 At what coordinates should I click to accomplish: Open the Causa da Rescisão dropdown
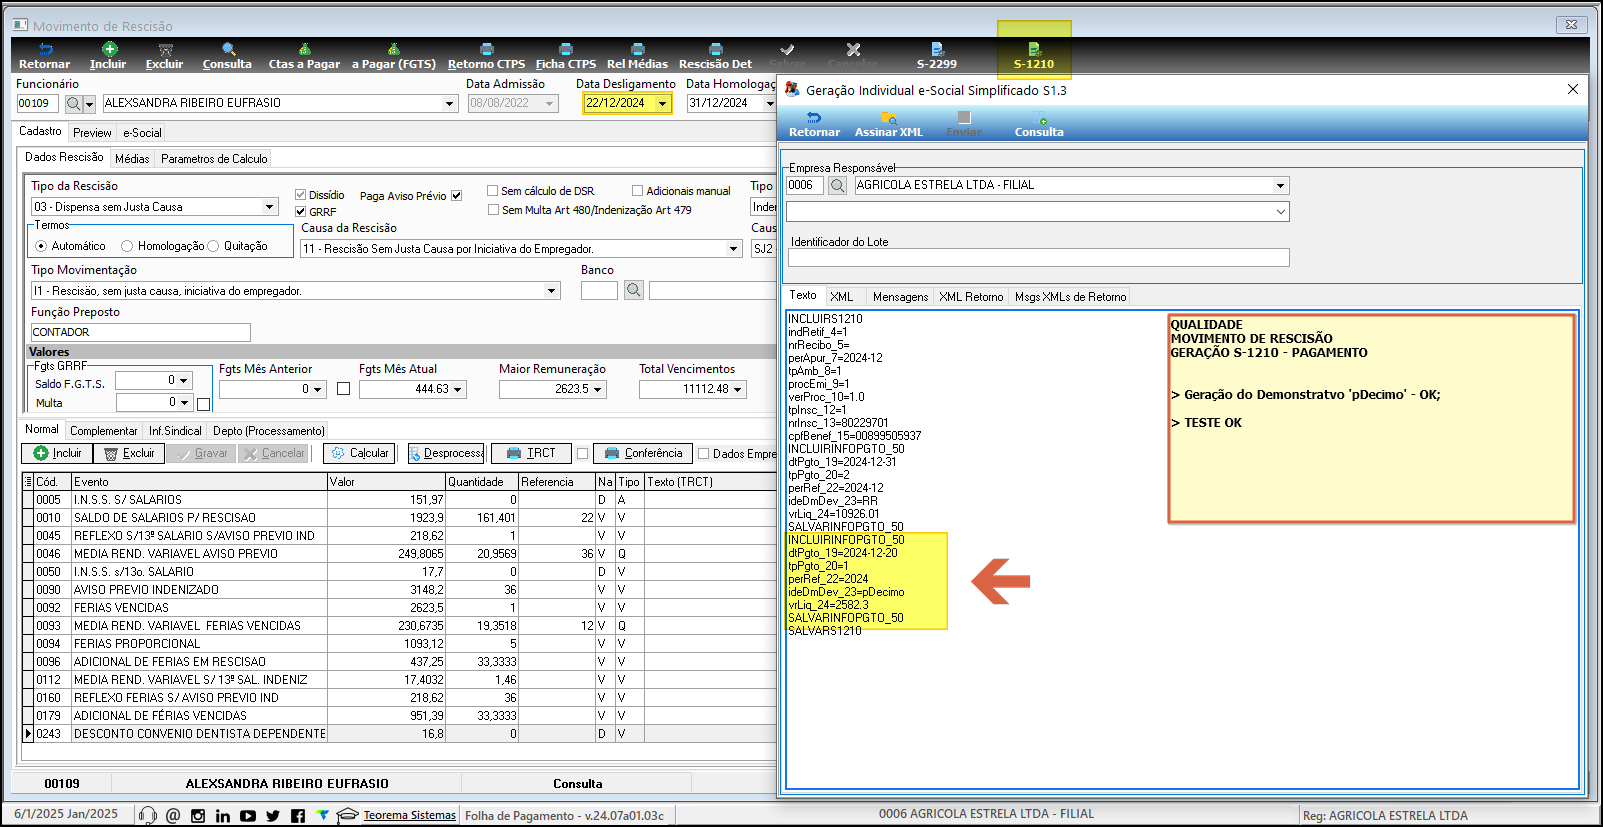click(733, 249)
